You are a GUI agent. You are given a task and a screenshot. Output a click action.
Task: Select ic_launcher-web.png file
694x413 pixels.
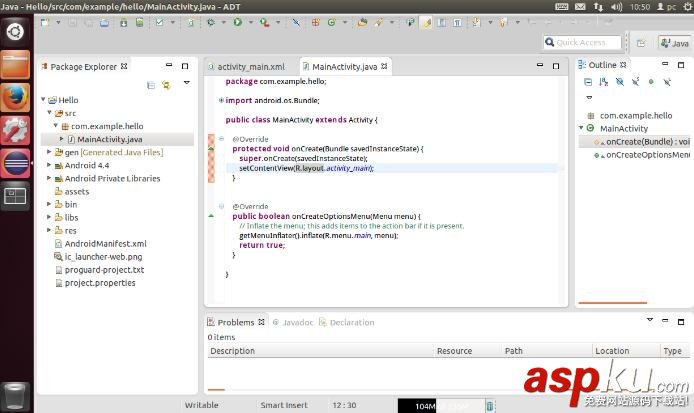tap(98, 257)
